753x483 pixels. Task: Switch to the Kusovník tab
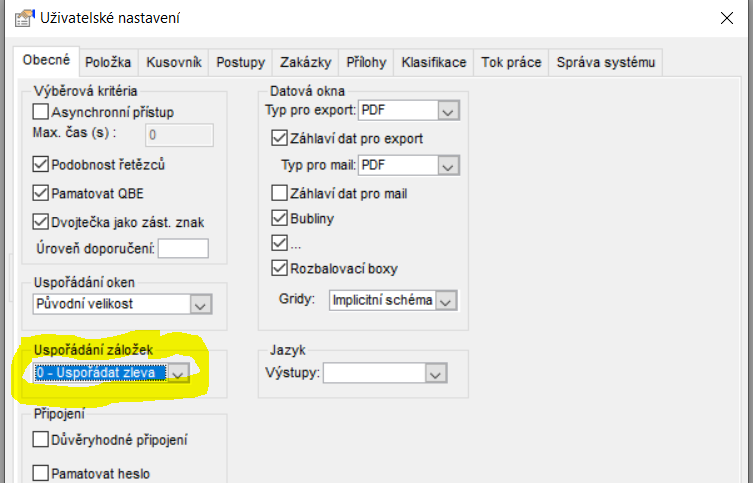[174, 62]
